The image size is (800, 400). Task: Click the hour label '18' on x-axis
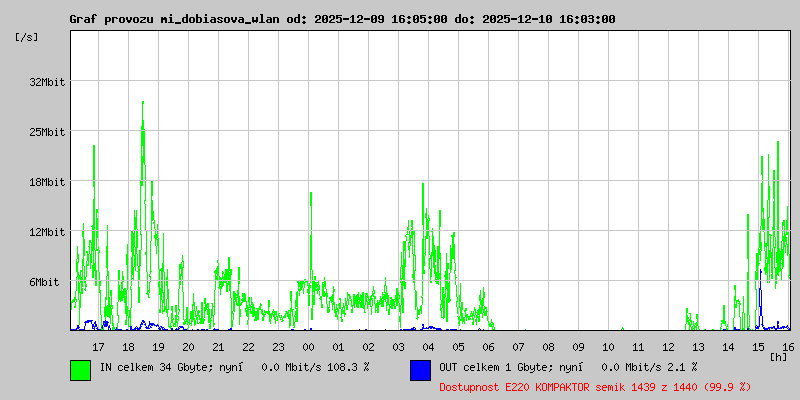[128, 347]
